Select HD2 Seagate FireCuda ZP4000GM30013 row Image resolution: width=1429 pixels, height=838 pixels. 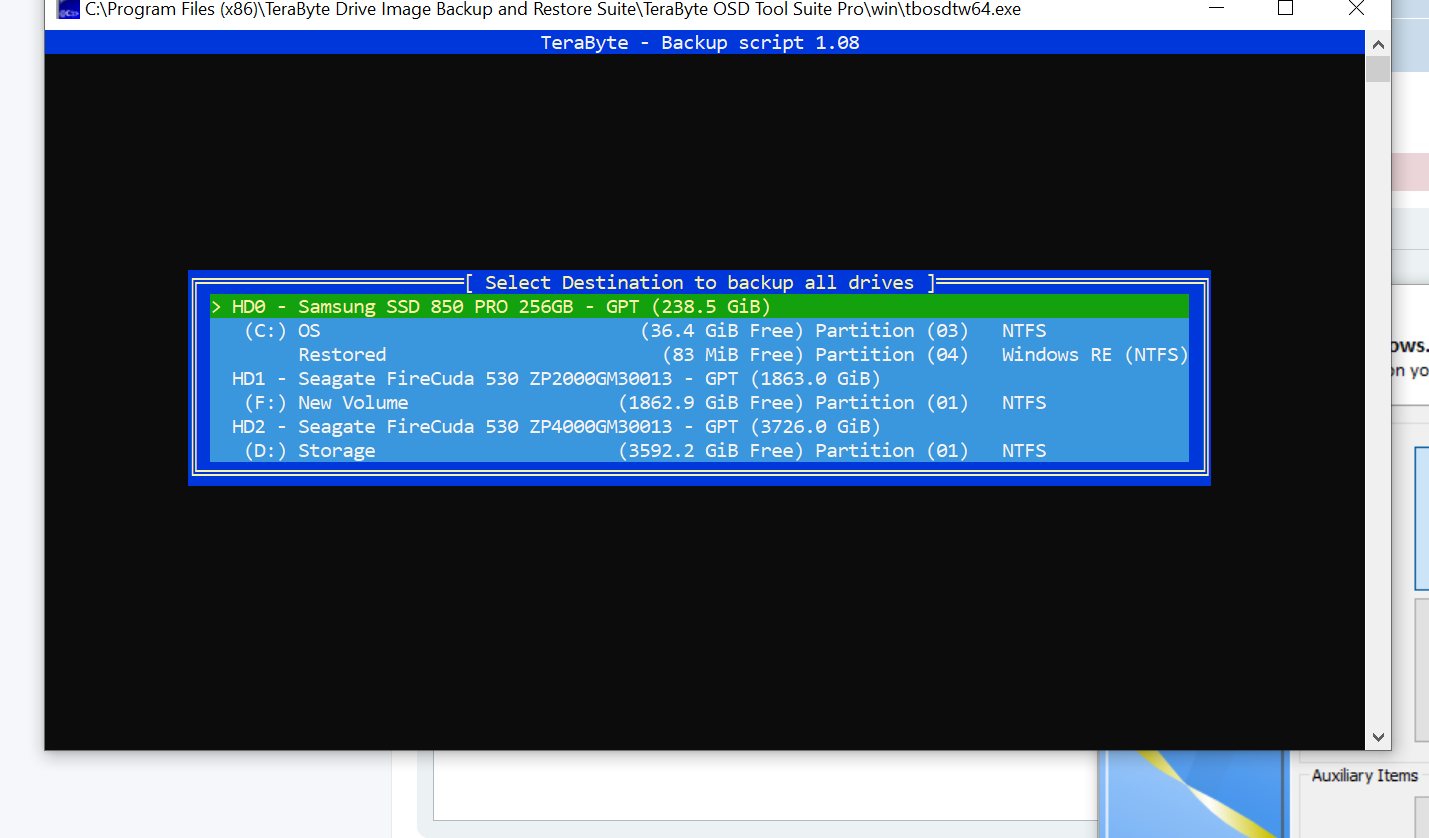(699, 426)
